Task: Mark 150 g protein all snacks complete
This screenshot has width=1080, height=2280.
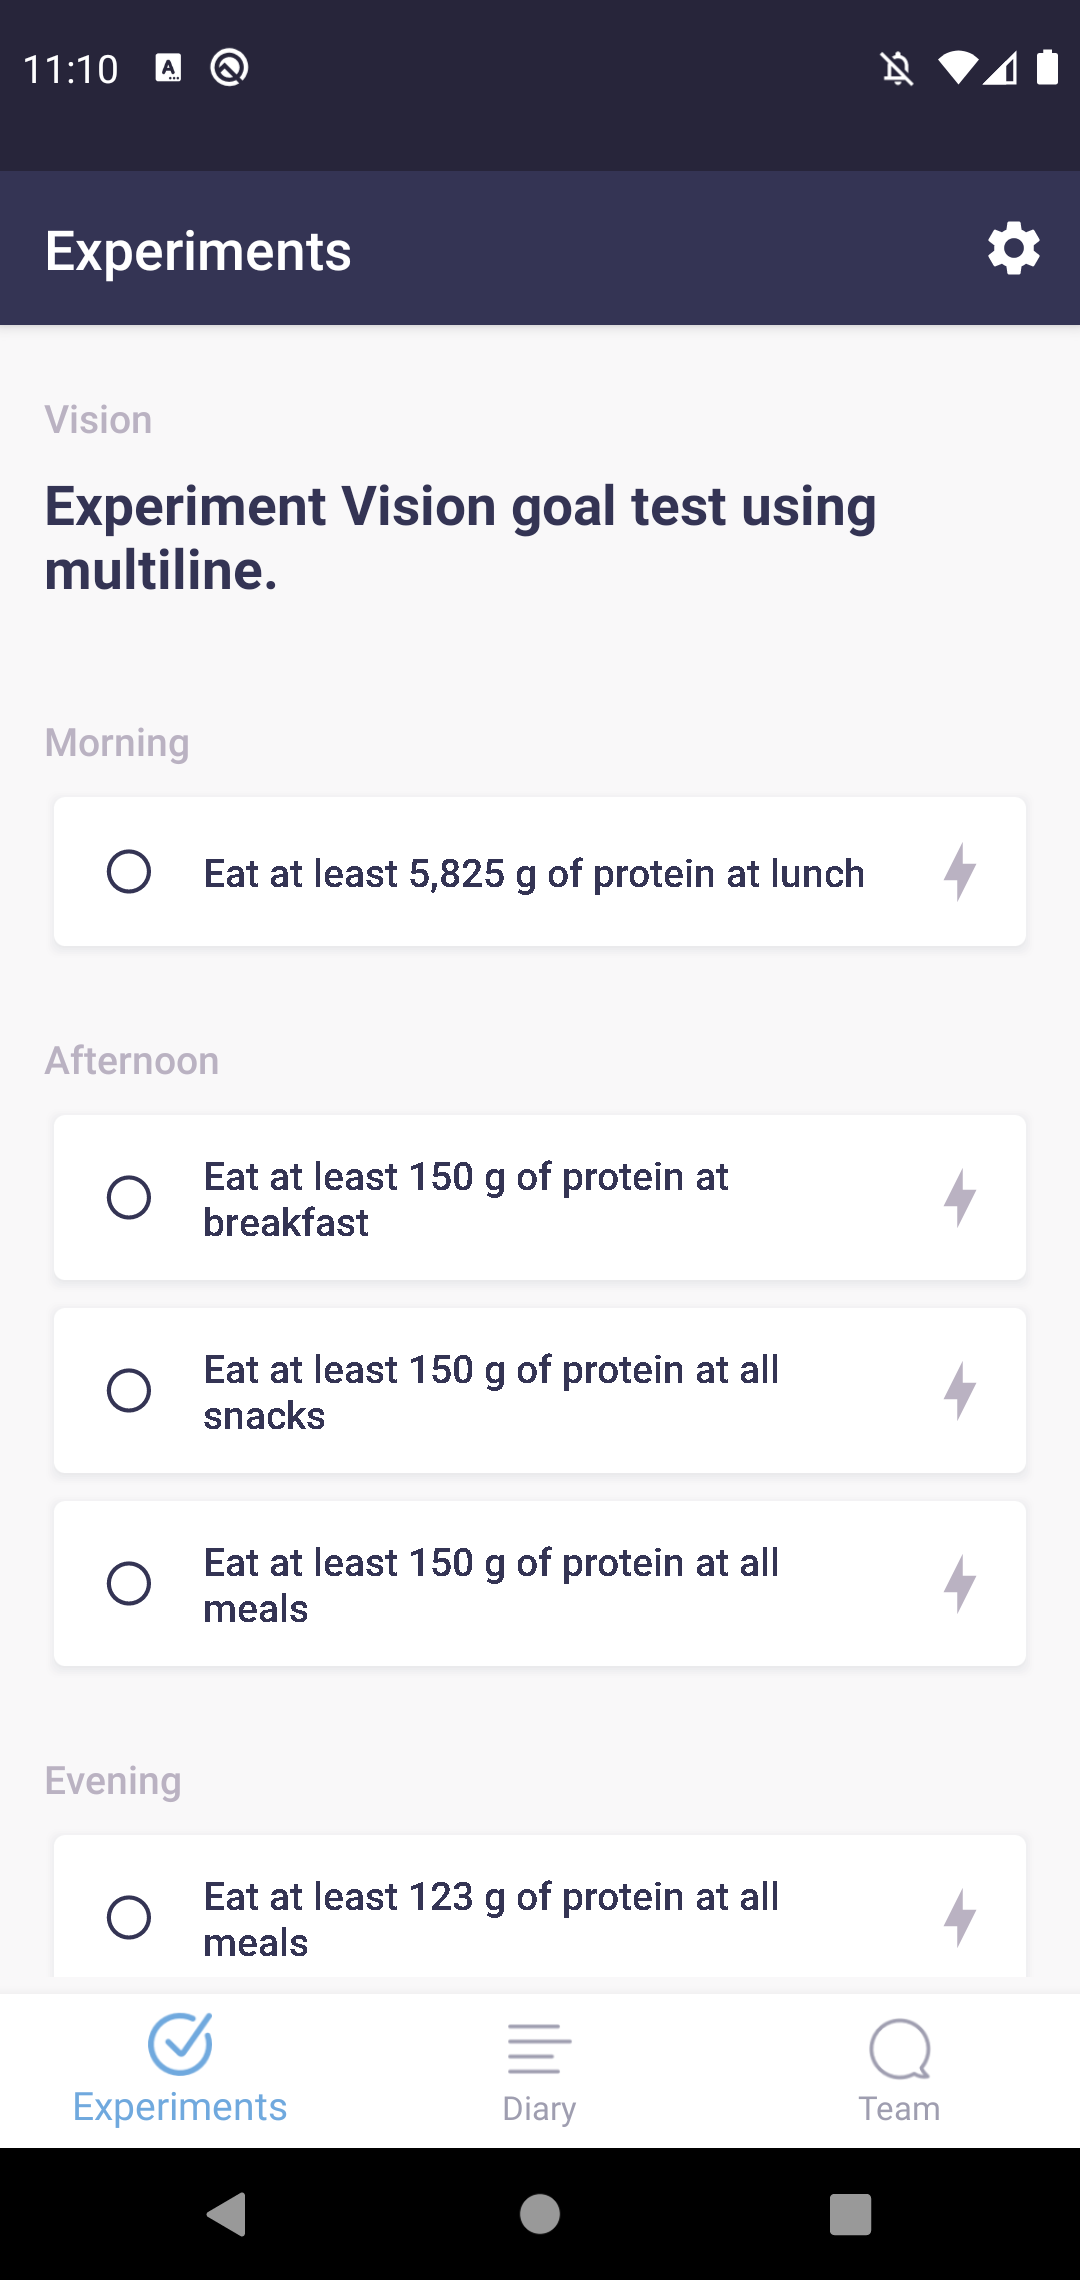Action: [129, 1390]
